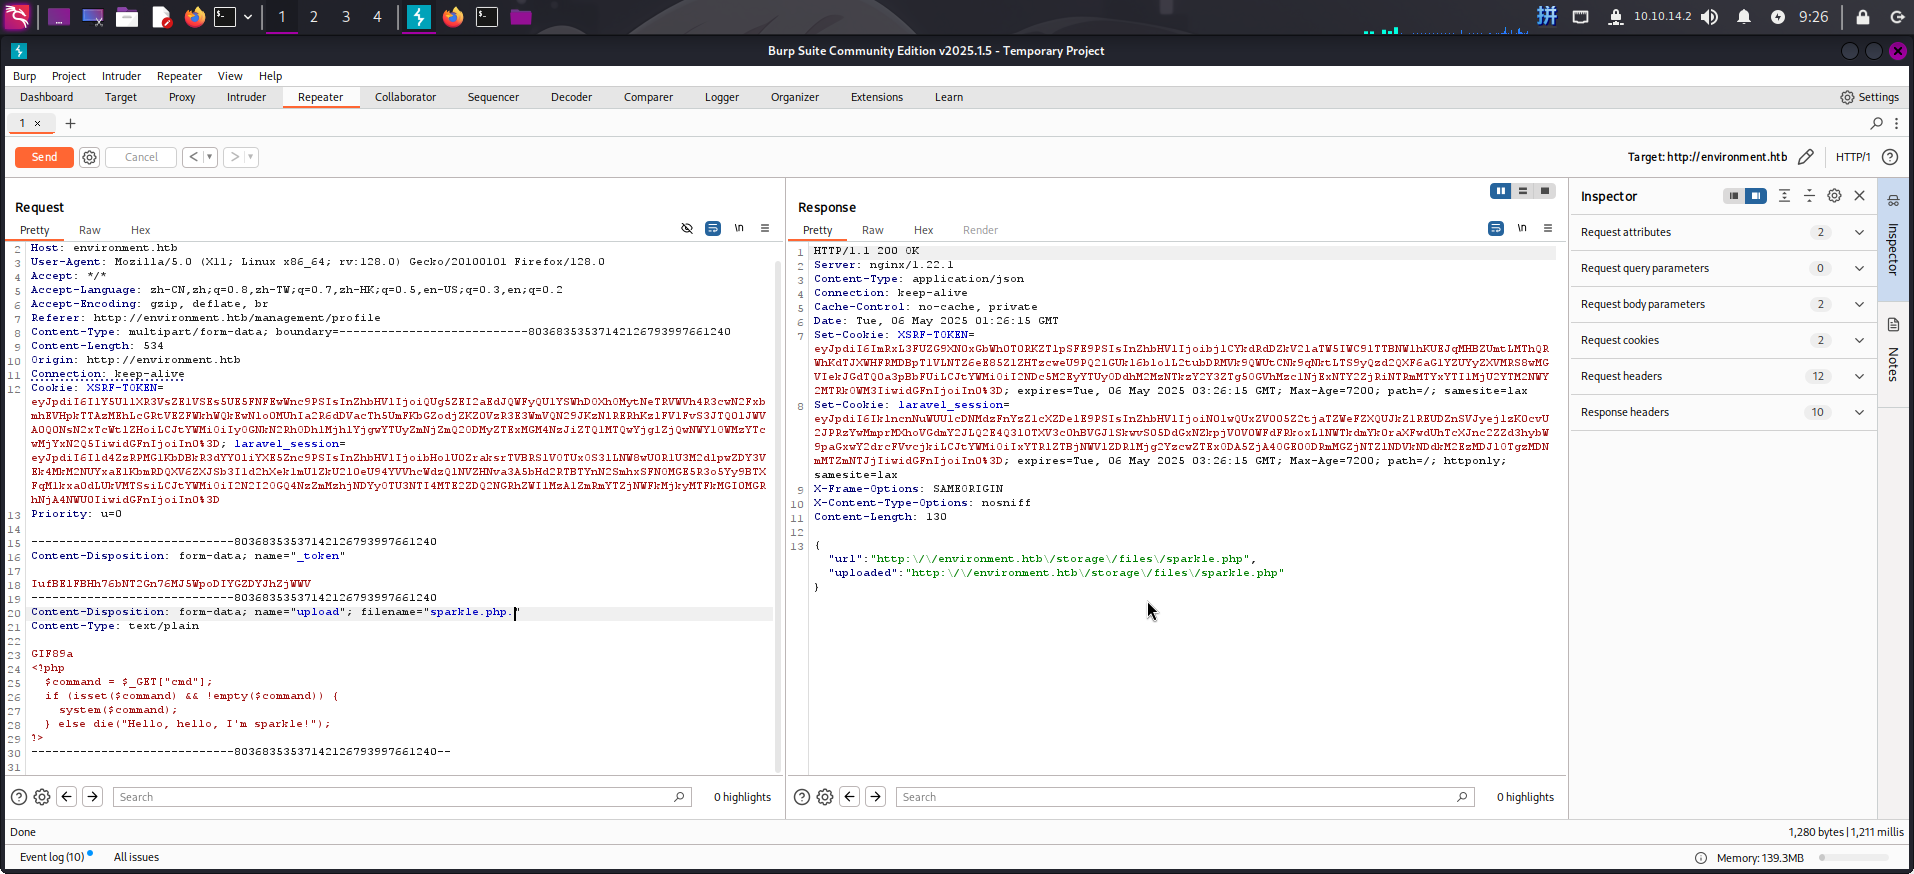
Task: Click the HTTP/1 protocol selector
Action: coord(1853,157)
